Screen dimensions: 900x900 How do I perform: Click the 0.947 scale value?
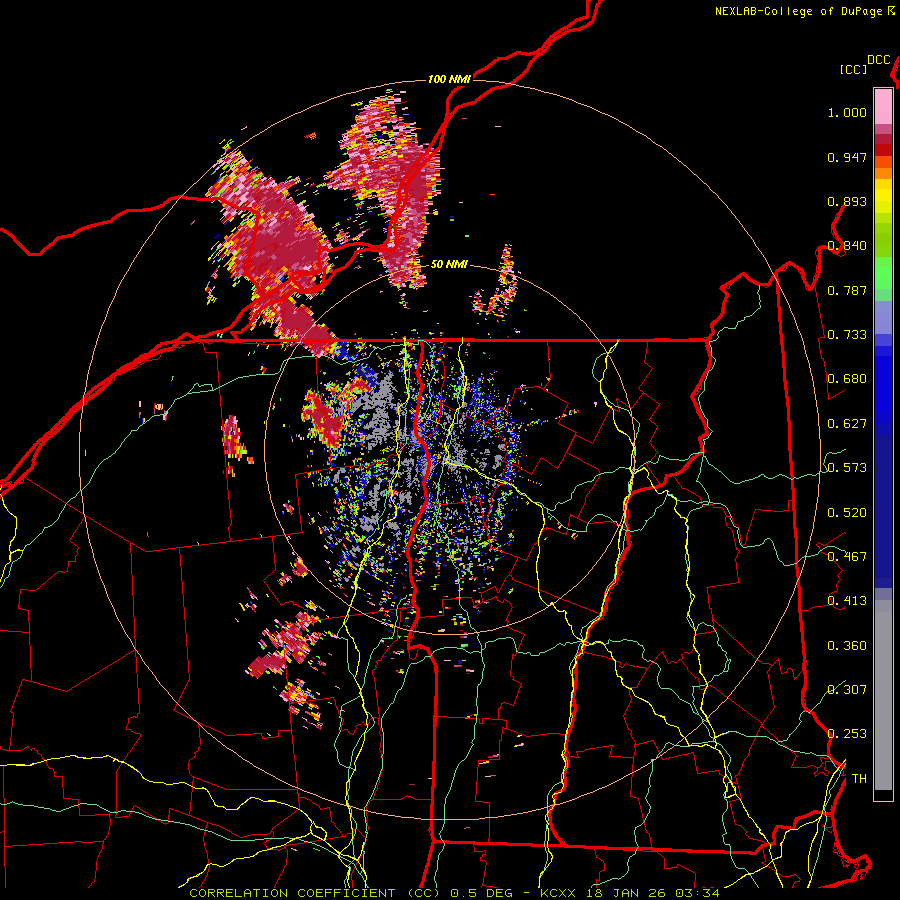point(847,157)
